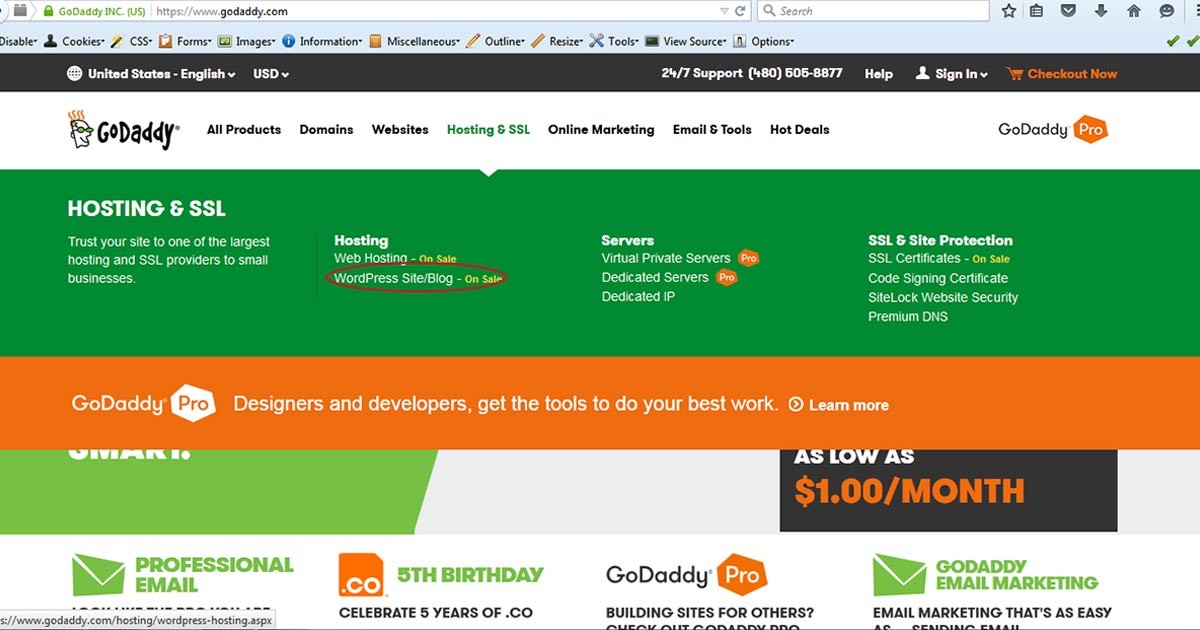Click the Pro badge next to Virtual Private Servers
The image size is (1200, 630).
coord(748,258)
